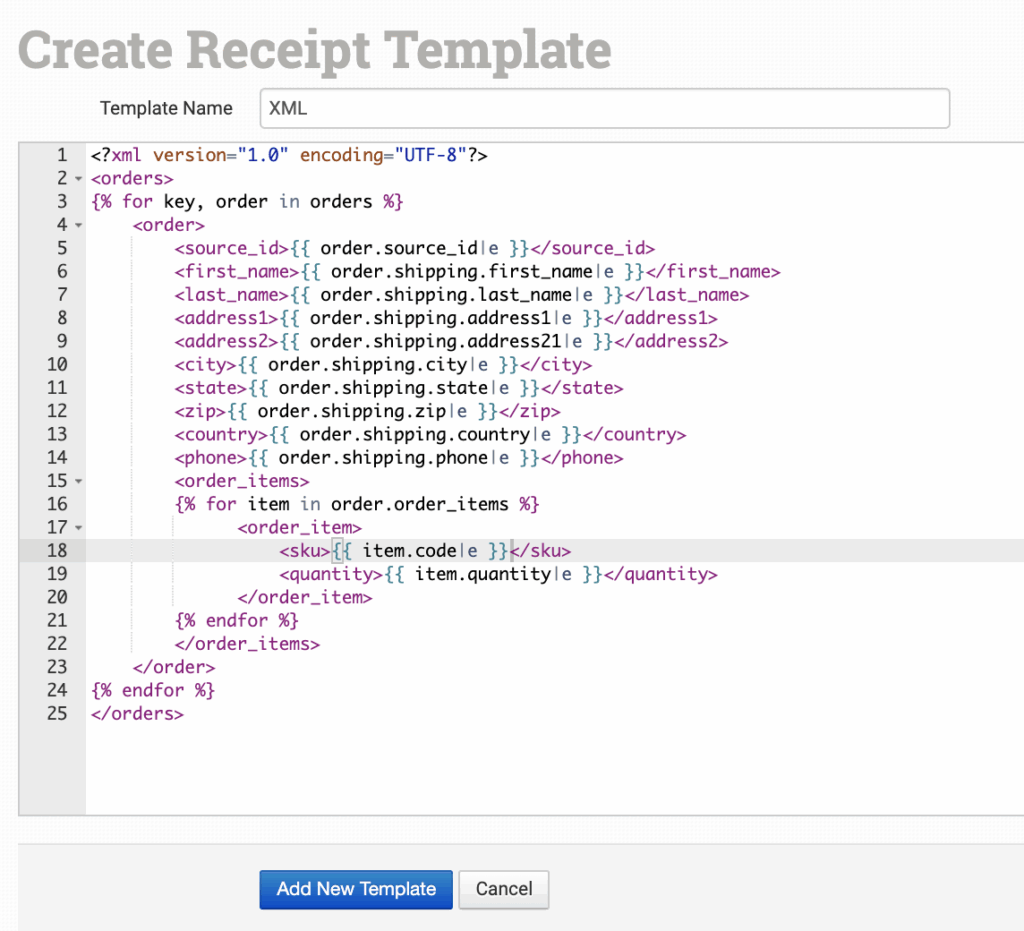Click line number 25 in the gutter

57,714
